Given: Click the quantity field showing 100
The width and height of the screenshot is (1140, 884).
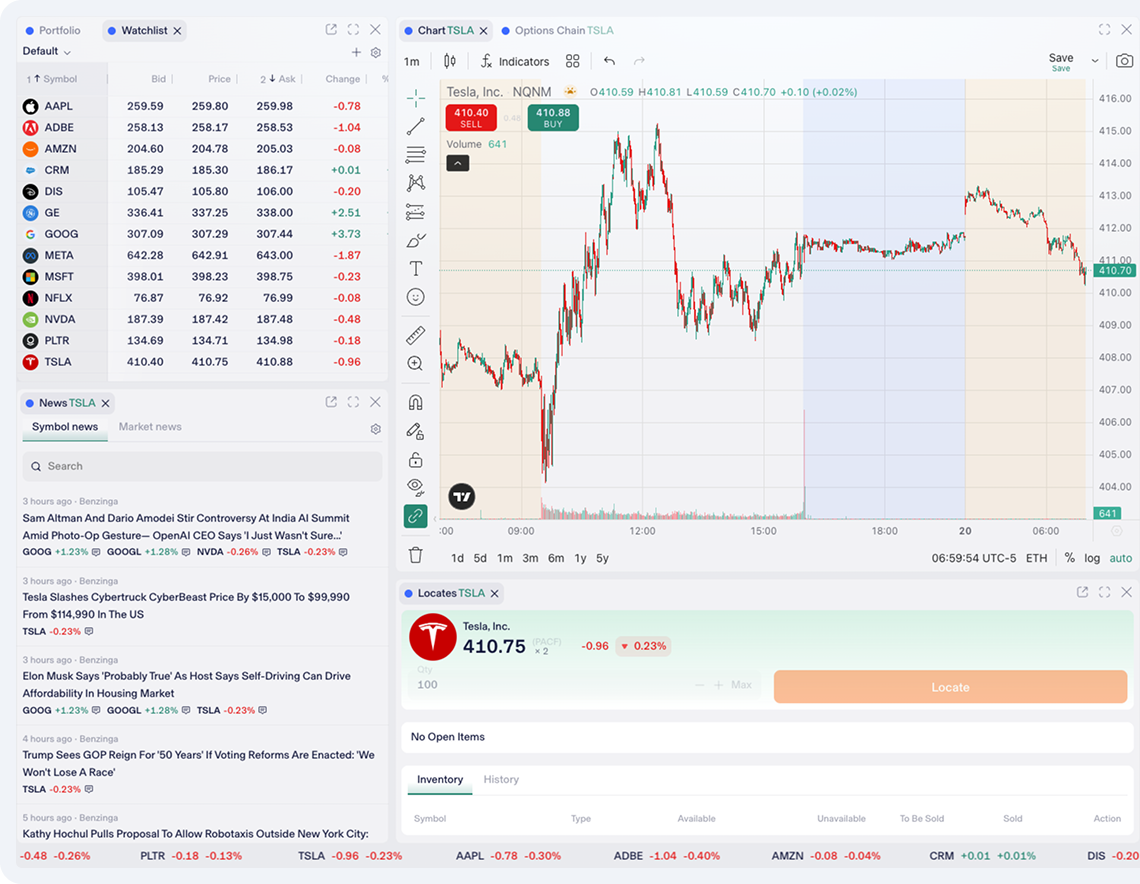Looking at the screenshot, I should [x=553, y=685].
